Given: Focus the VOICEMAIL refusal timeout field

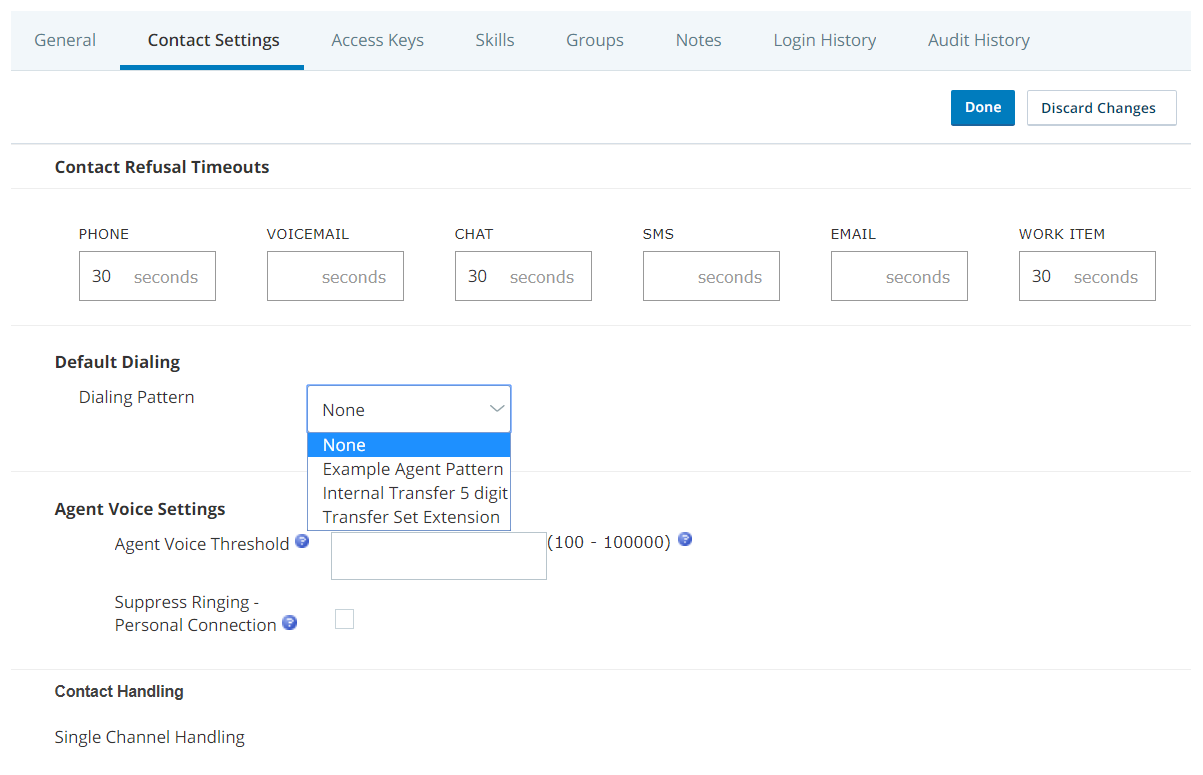Looking at the screenshot, I should (335, 276).
